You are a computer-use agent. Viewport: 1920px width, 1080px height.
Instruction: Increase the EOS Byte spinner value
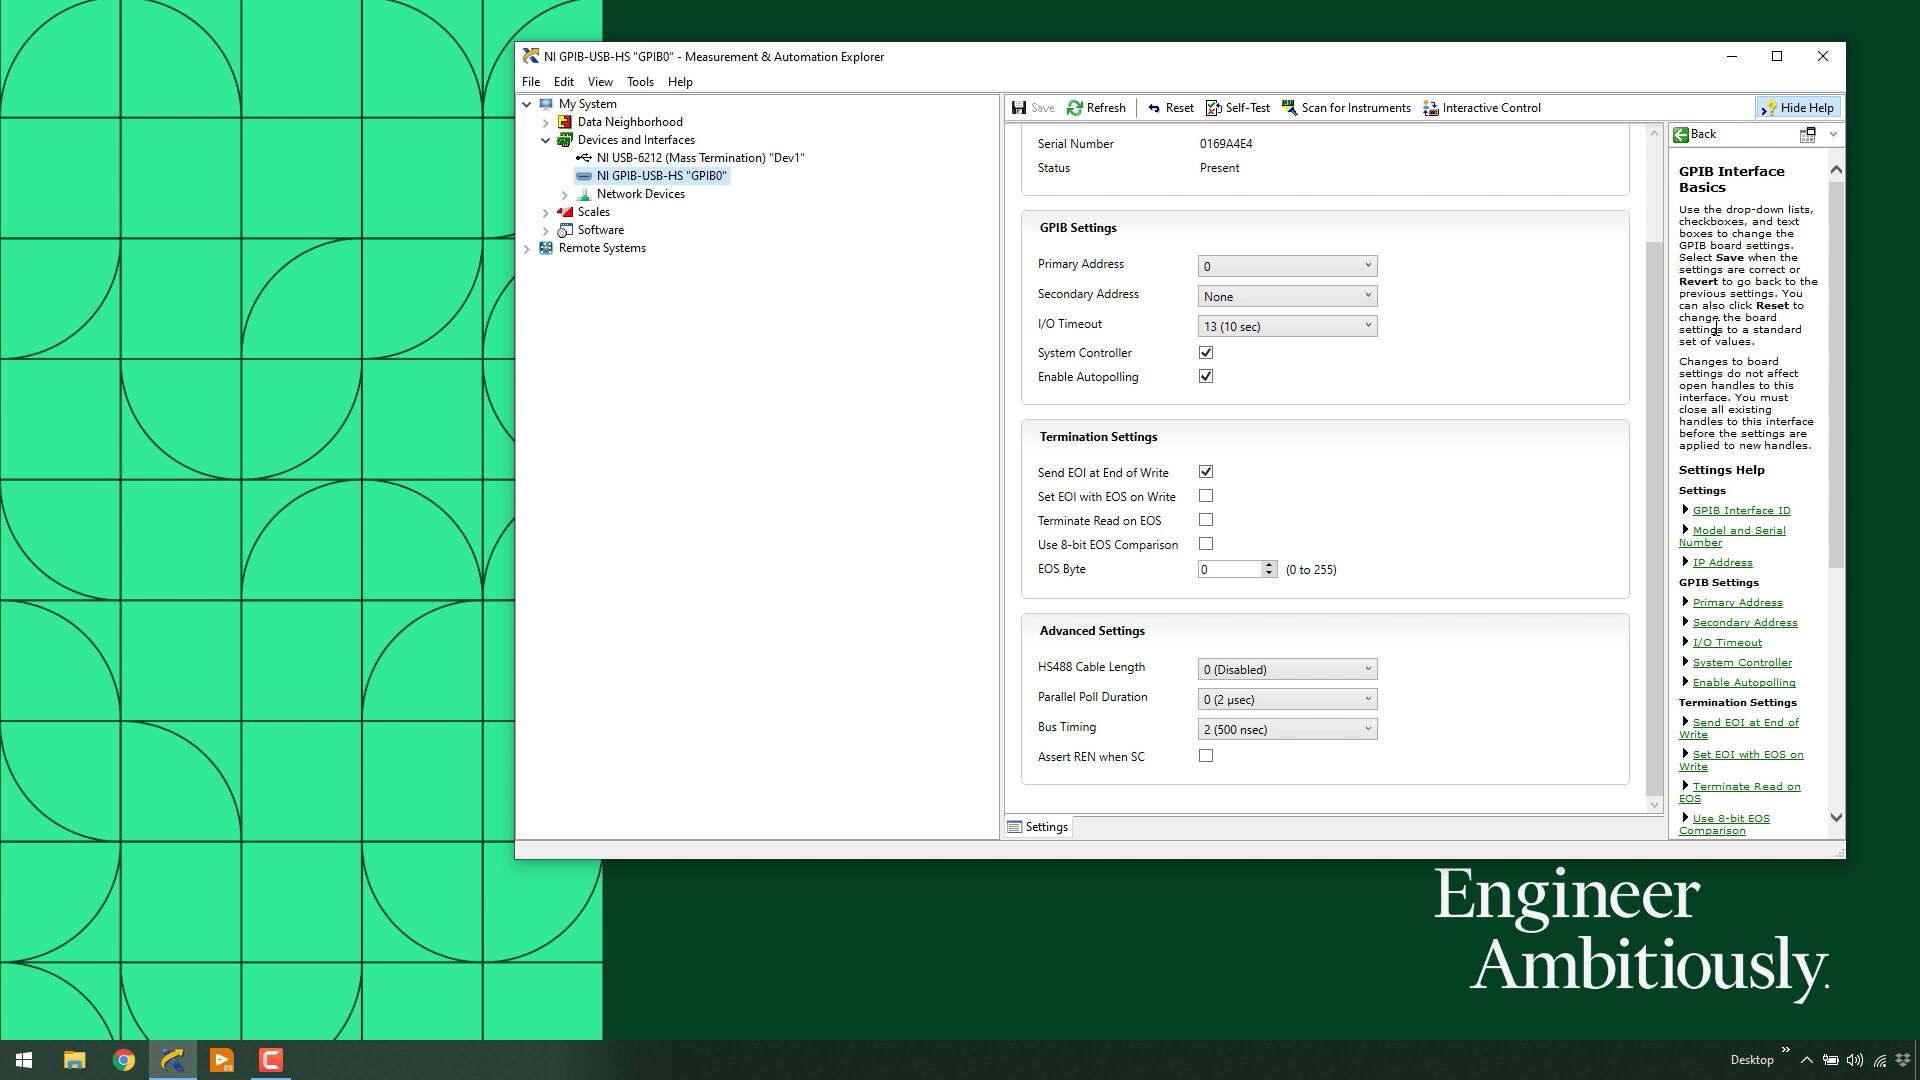coord(1269,565)
